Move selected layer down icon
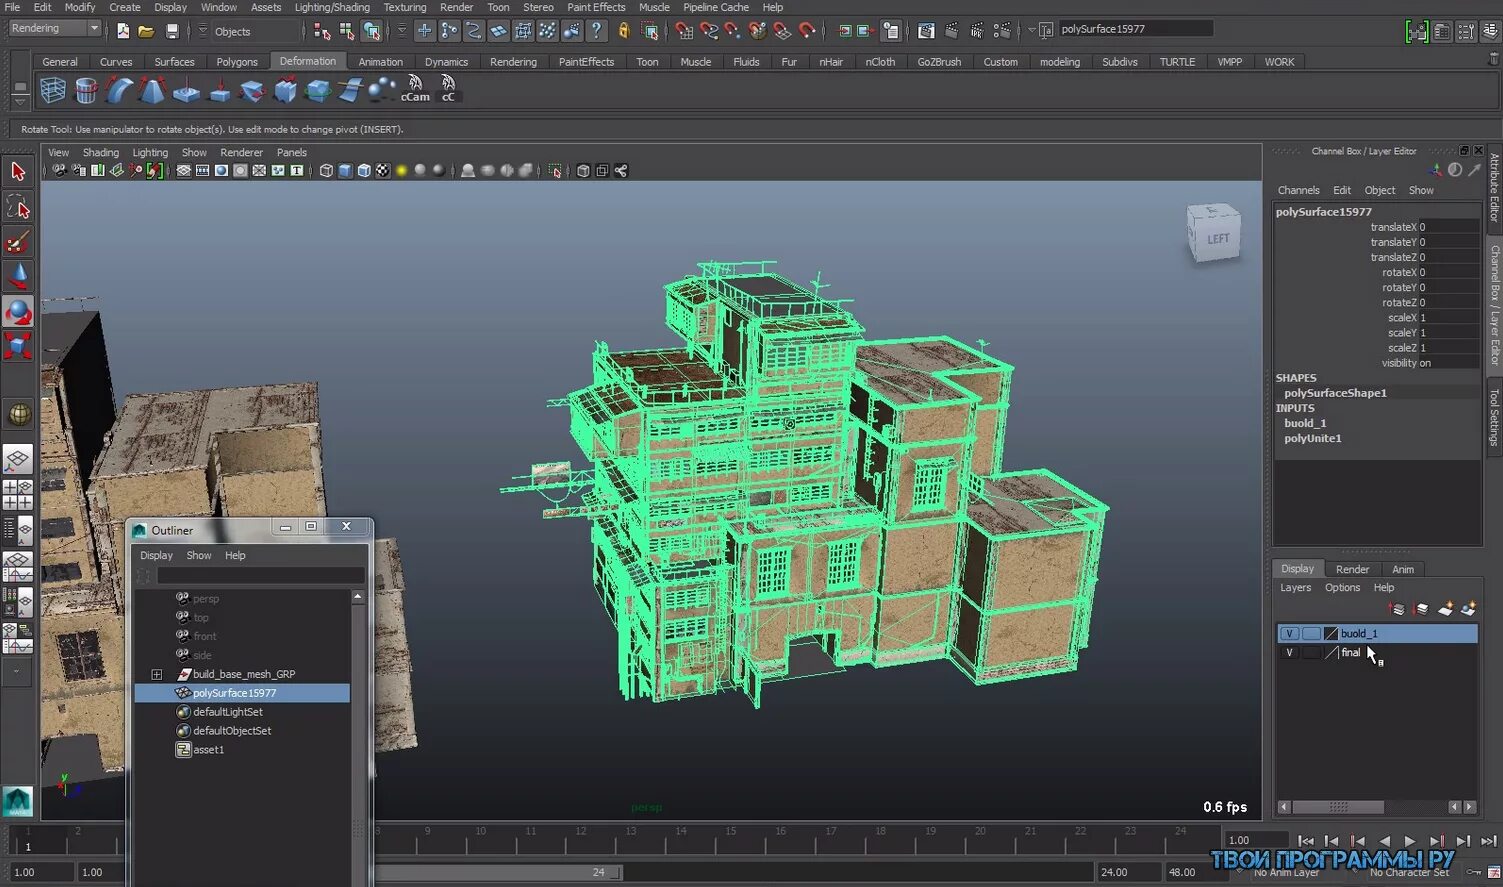1503x887 pixels. point(1421,609)
